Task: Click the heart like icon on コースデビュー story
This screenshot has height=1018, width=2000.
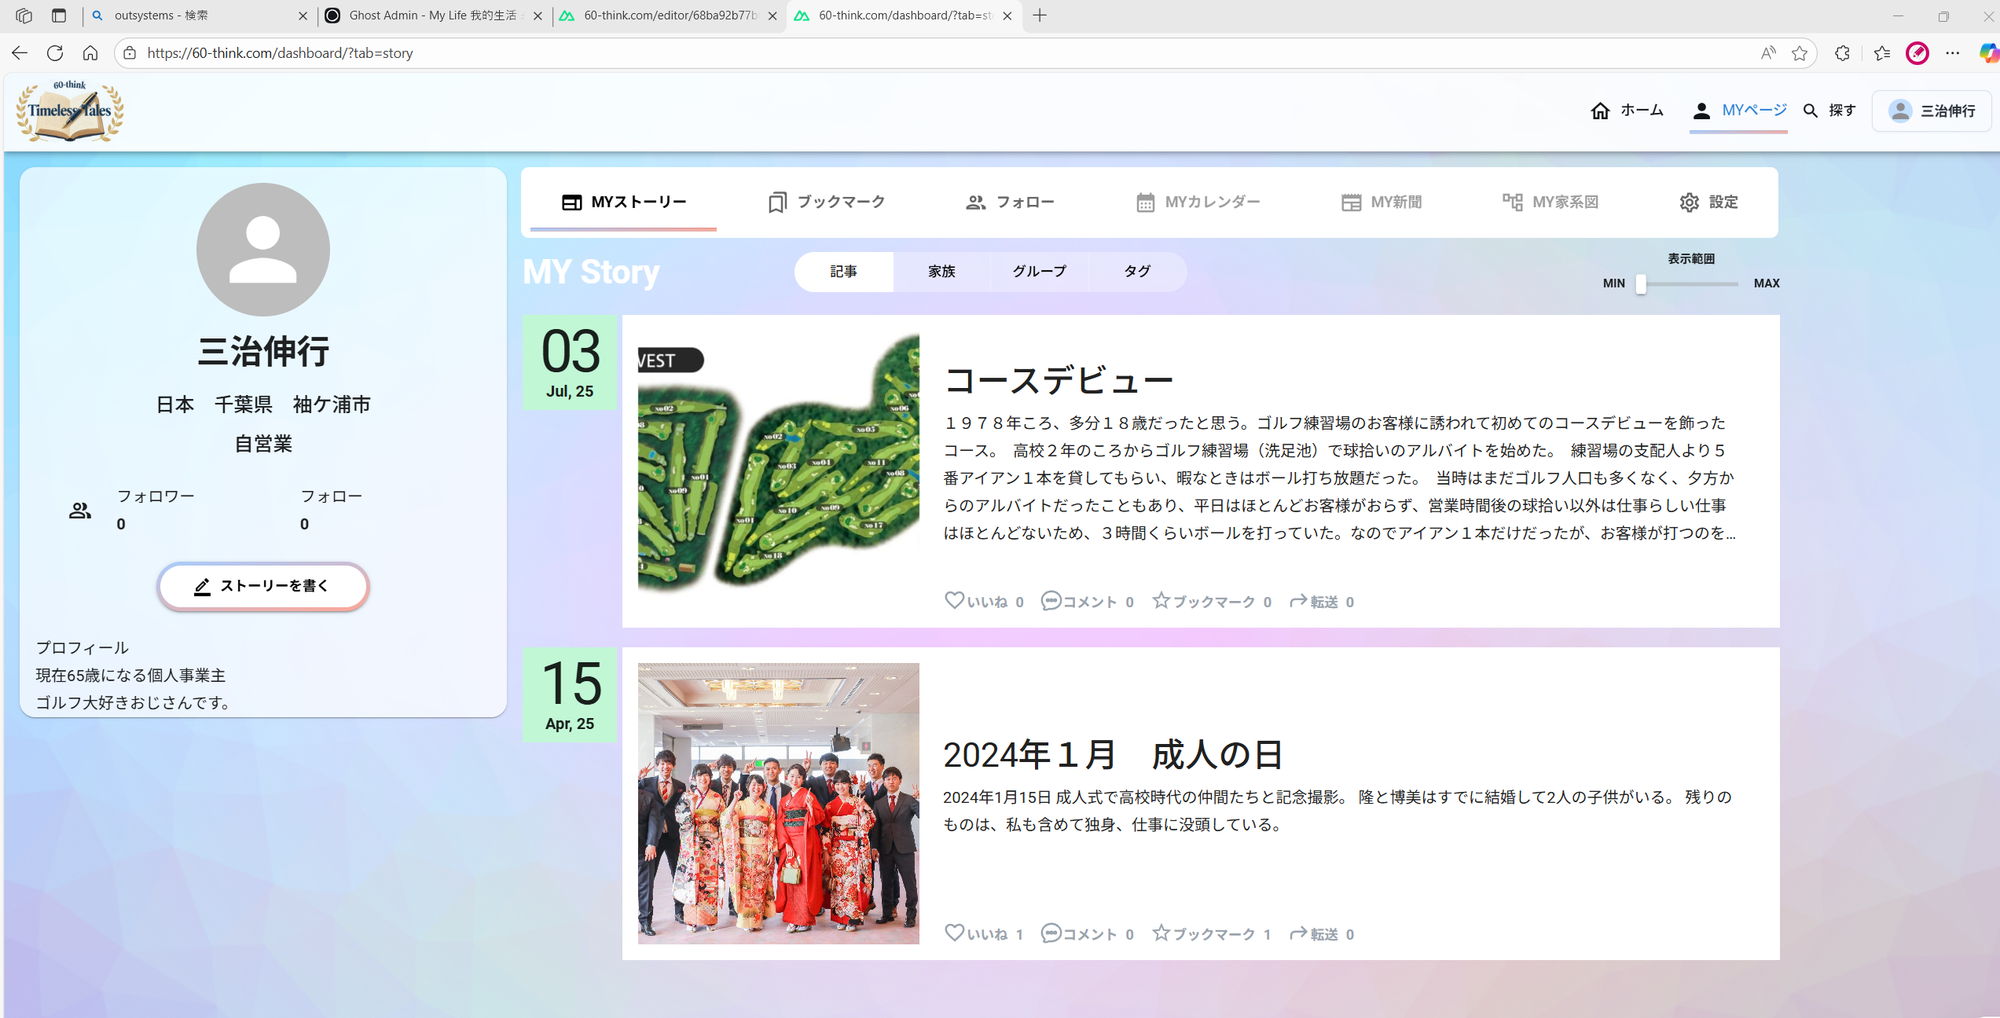Action: click(954, 600)
